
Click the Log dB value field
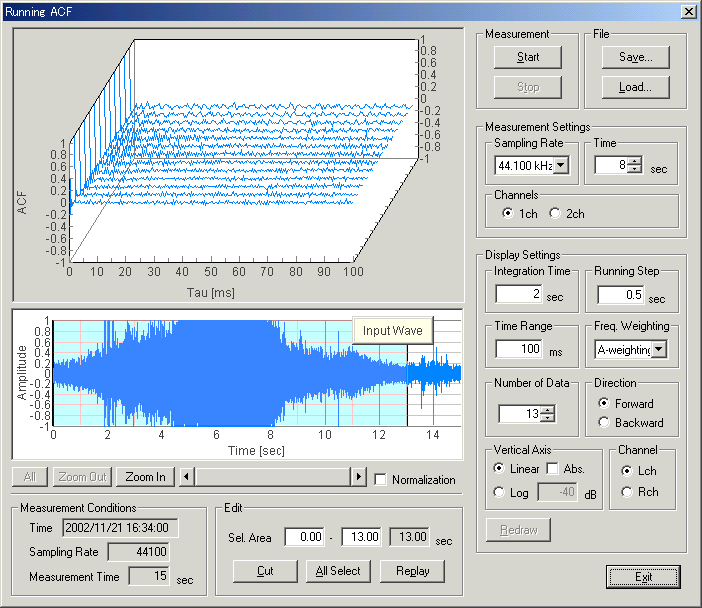click(557, 492)
